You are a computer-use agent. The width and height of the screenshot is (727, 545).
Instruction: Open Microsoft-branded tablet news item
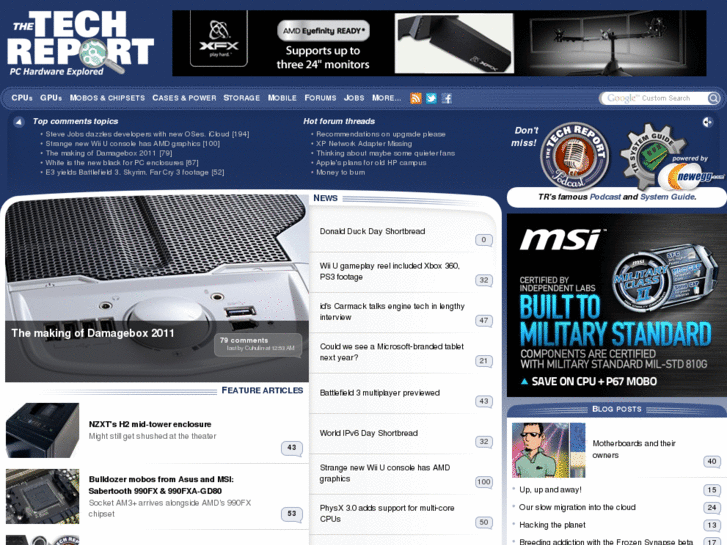(x=391, y=352)
